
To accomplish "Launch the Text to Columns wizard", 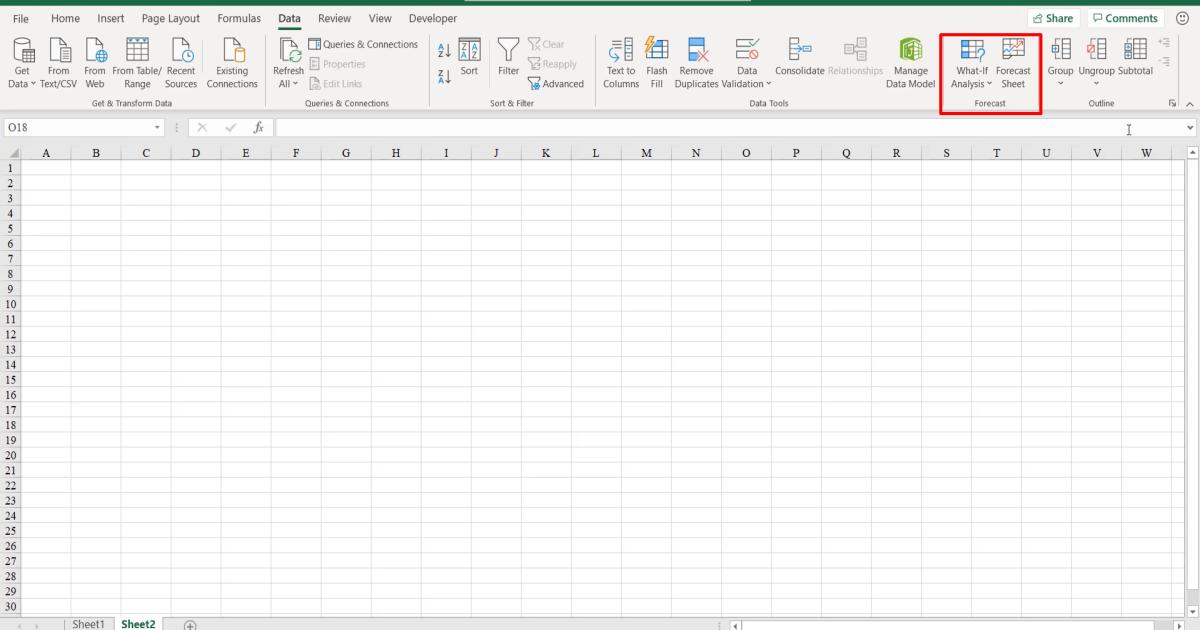I will [x=620, y=62].
